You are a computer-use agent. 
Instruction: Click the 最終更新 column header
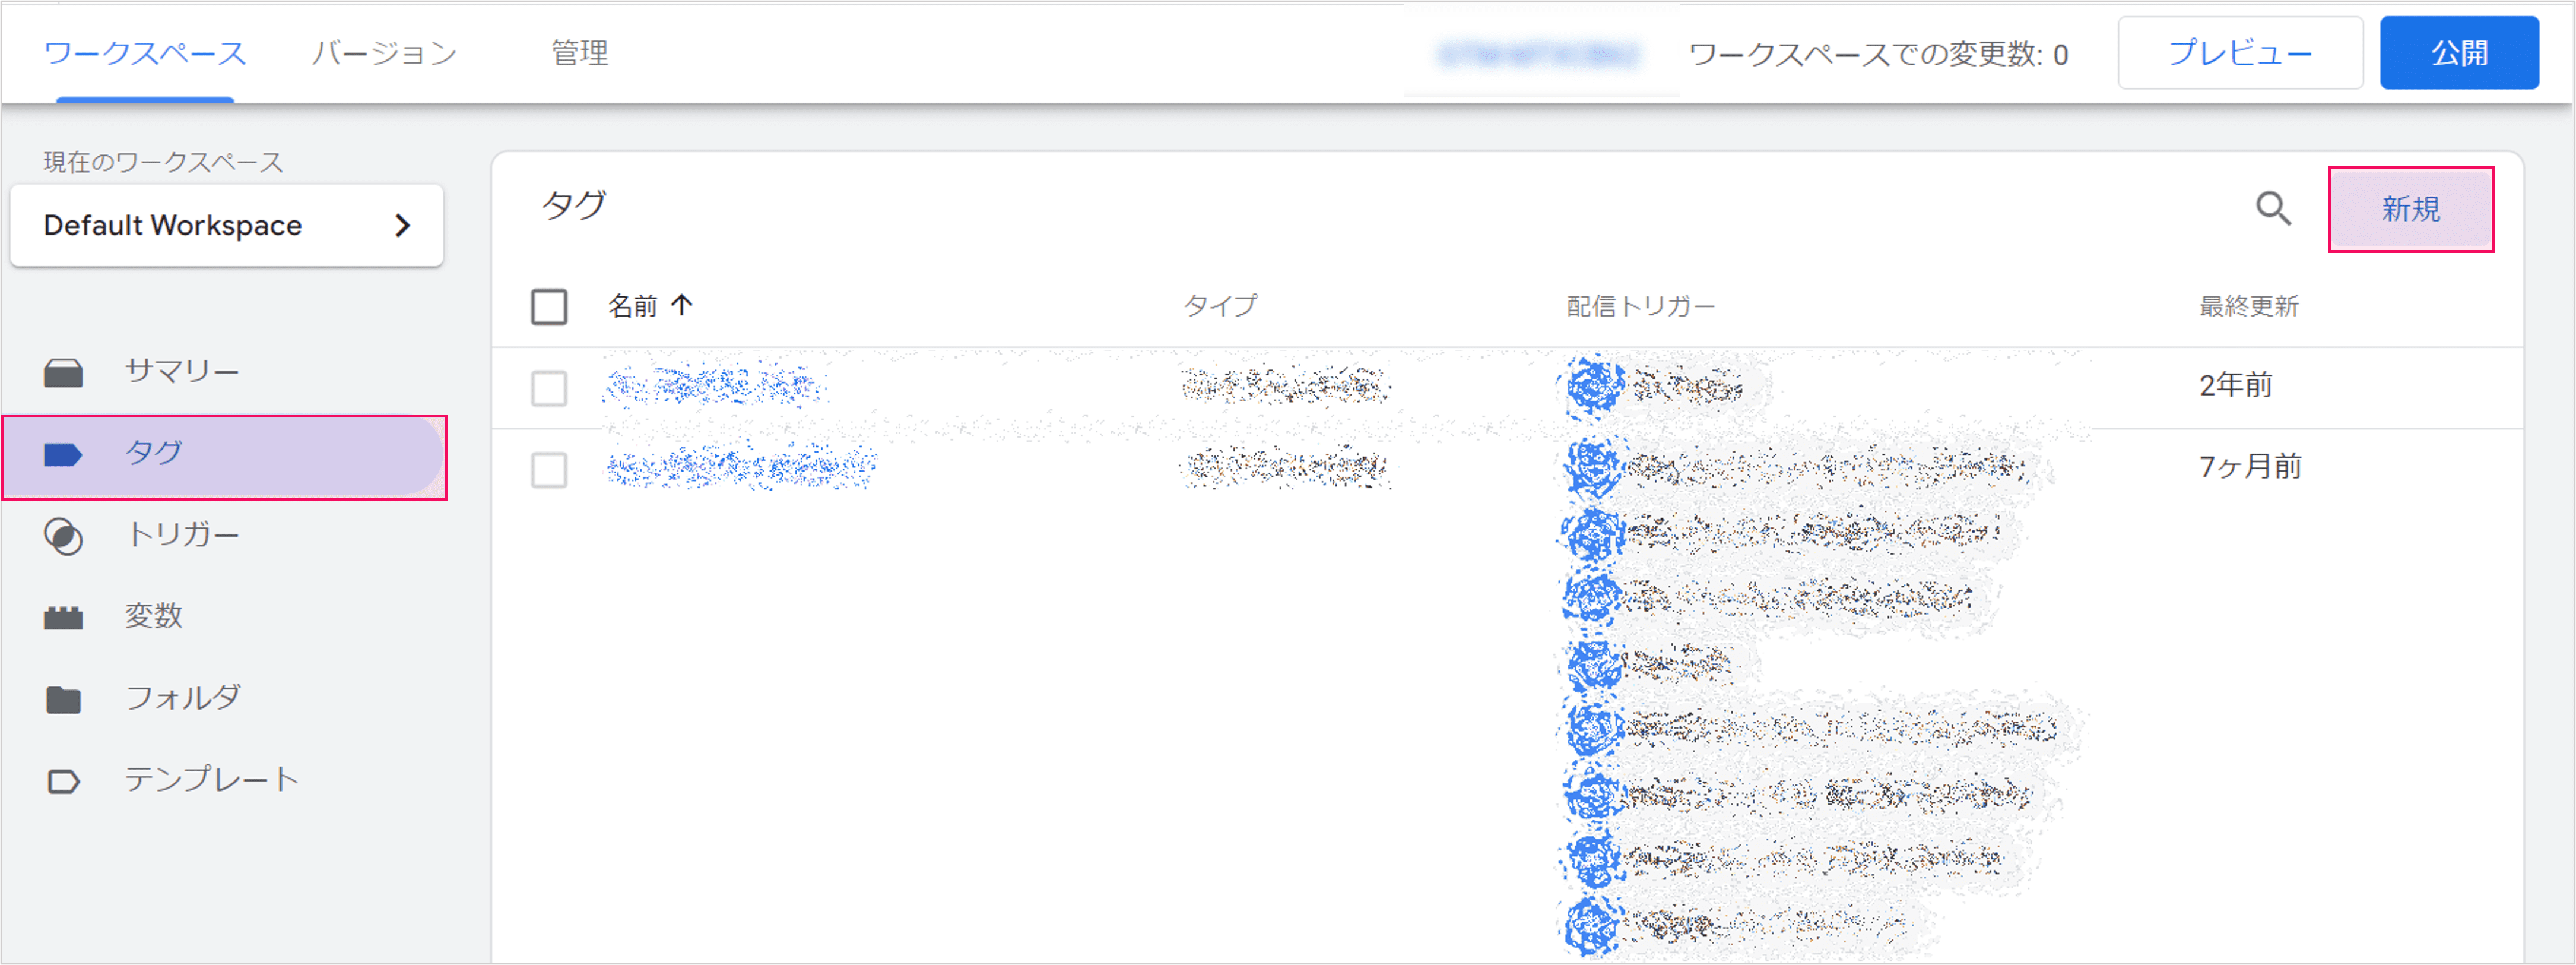2248,306
